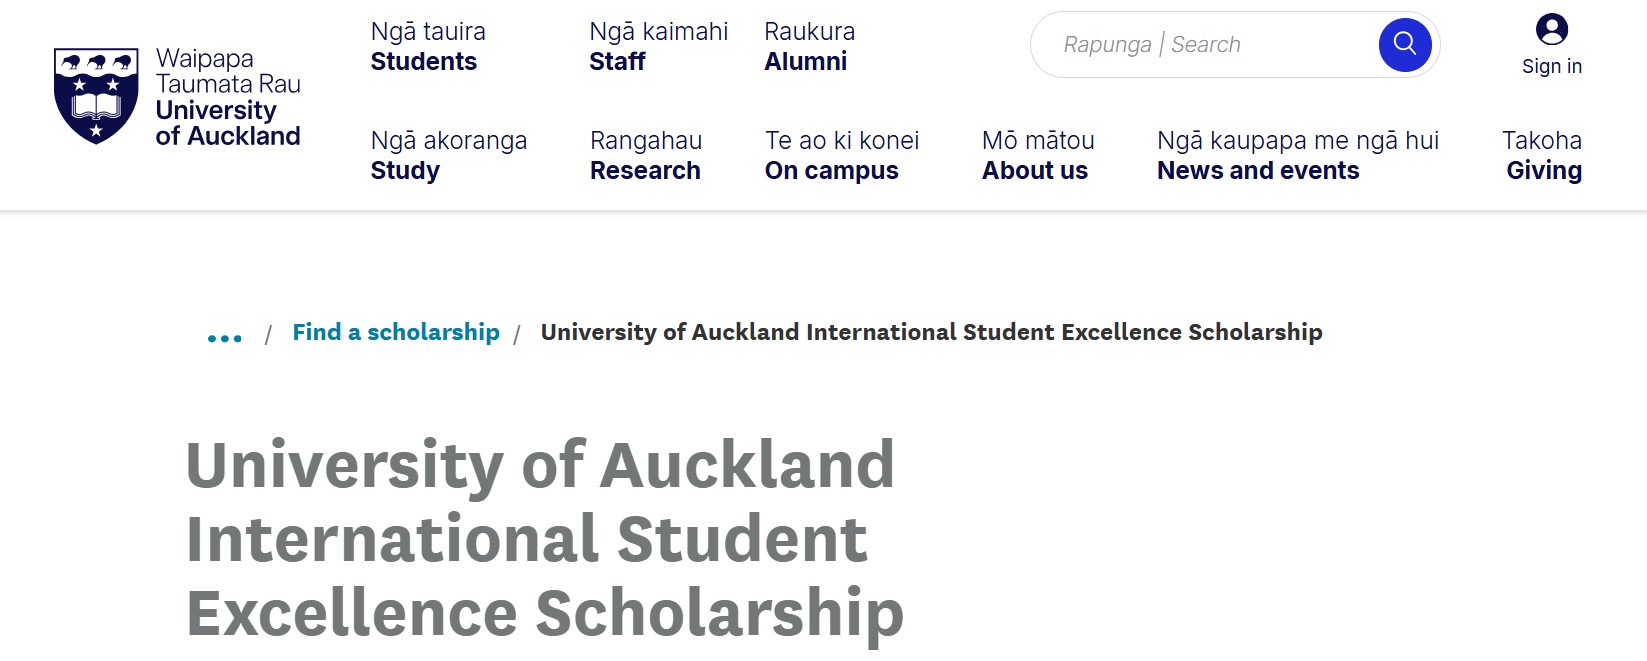Open the Ngā kaimahi Staff menu

(658, 47)
